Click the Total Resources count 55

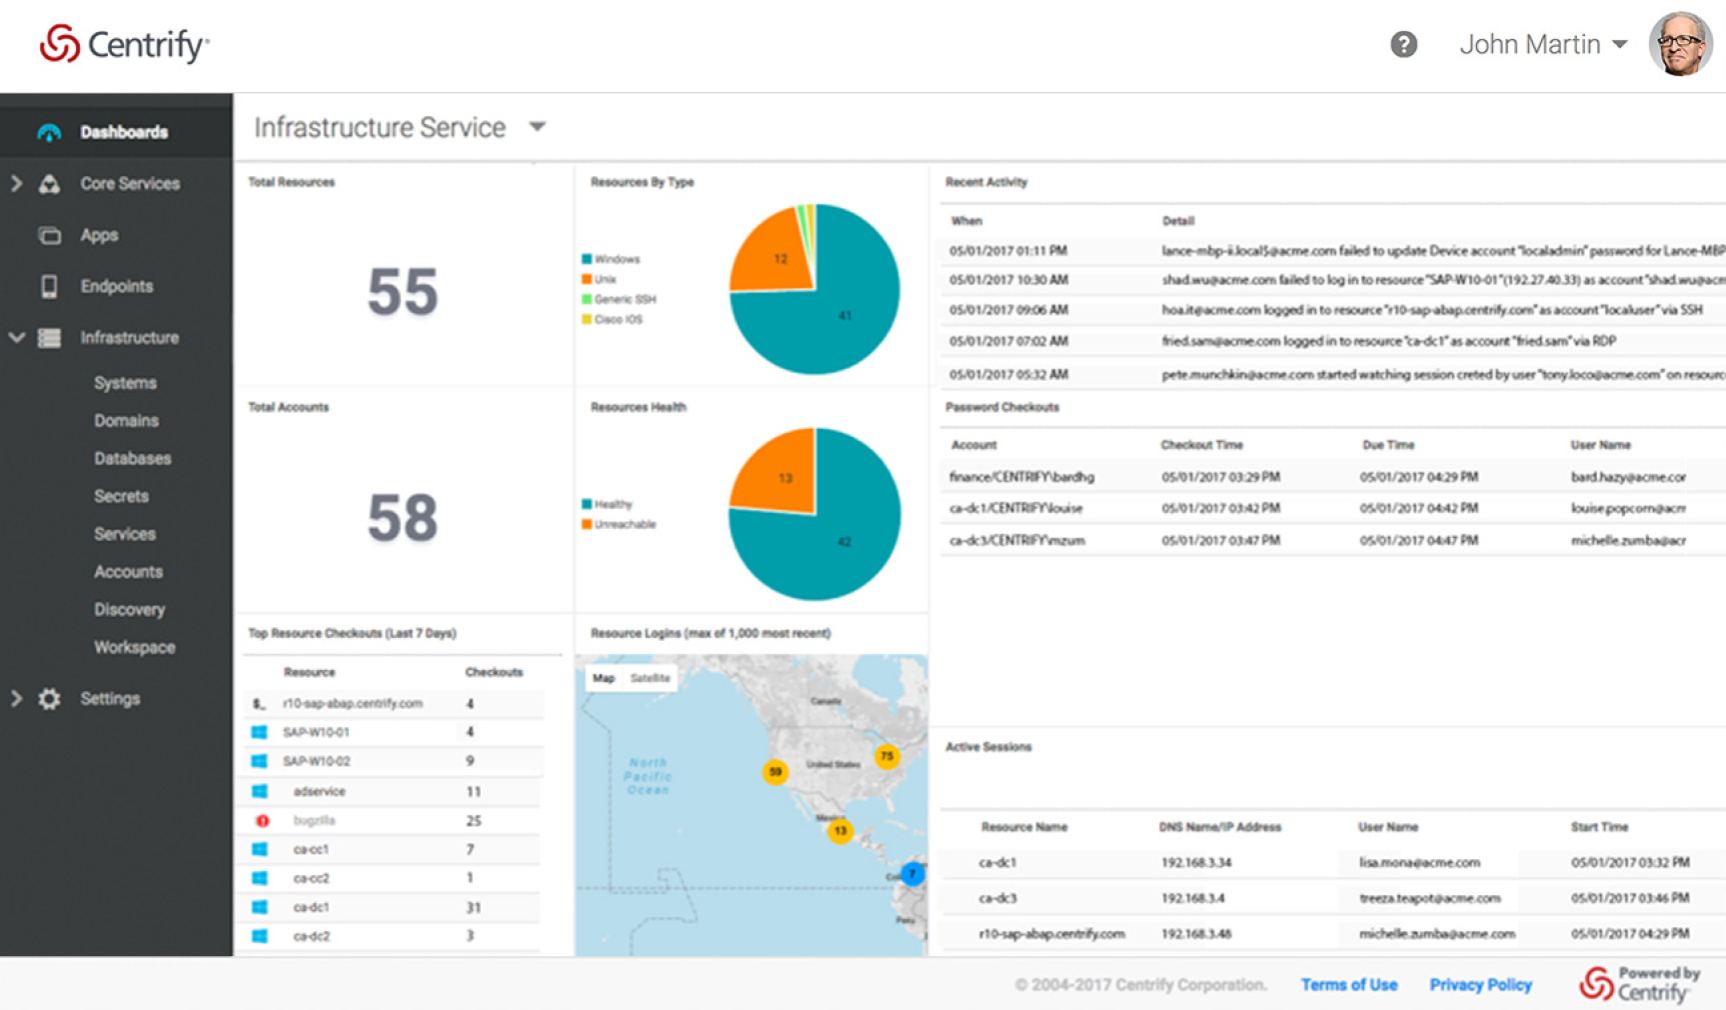(403, 292)
